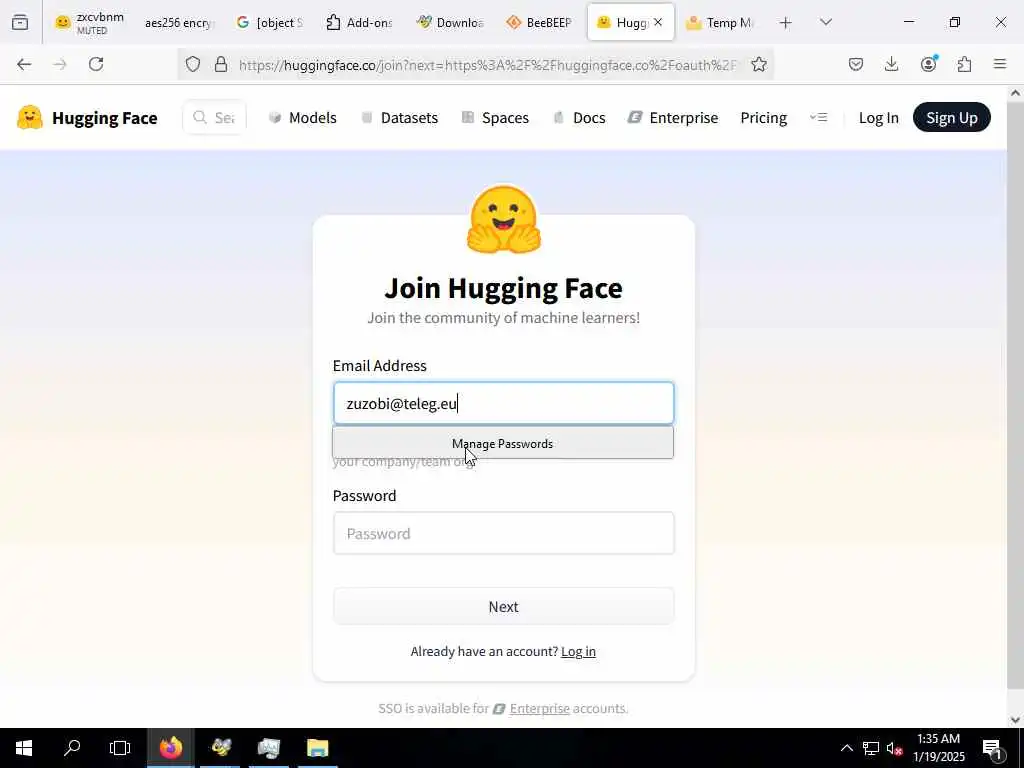Open the taskbar clock and date
The image size is (1024, 768).
[938, 748]
